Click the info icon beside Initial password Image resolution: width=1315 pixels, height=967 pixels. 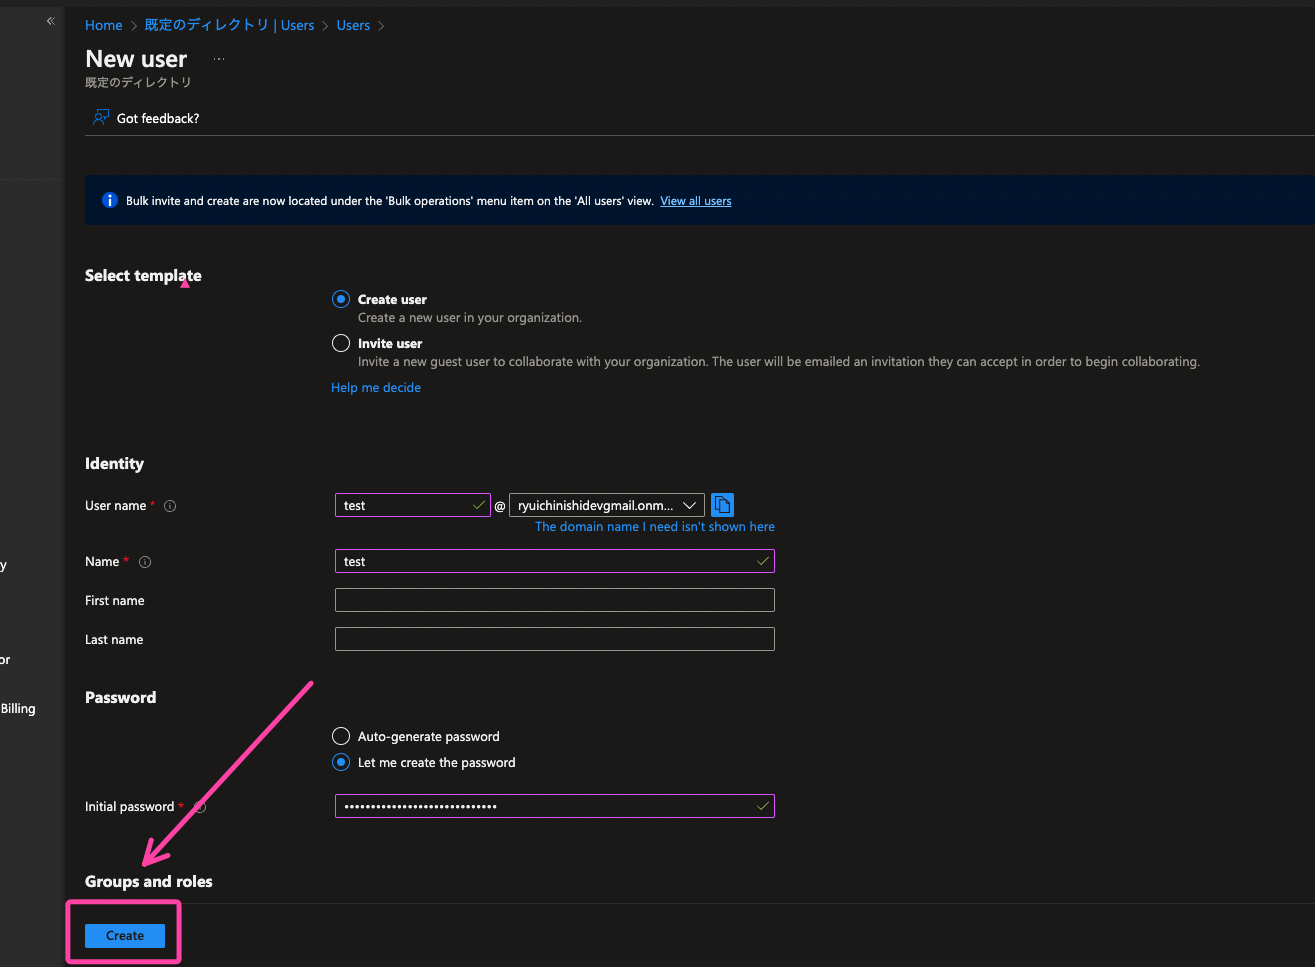click(x=200, y=807)
